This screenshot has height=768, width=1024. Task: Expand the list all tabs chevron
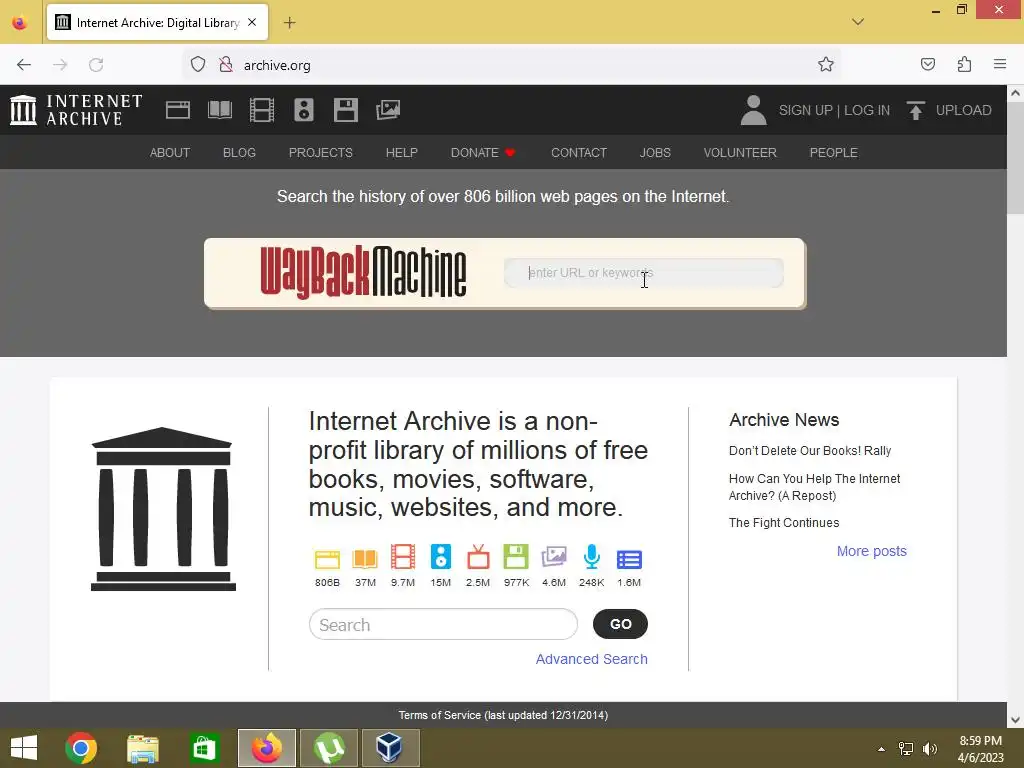pyautogui.click(x=858, y=22)
